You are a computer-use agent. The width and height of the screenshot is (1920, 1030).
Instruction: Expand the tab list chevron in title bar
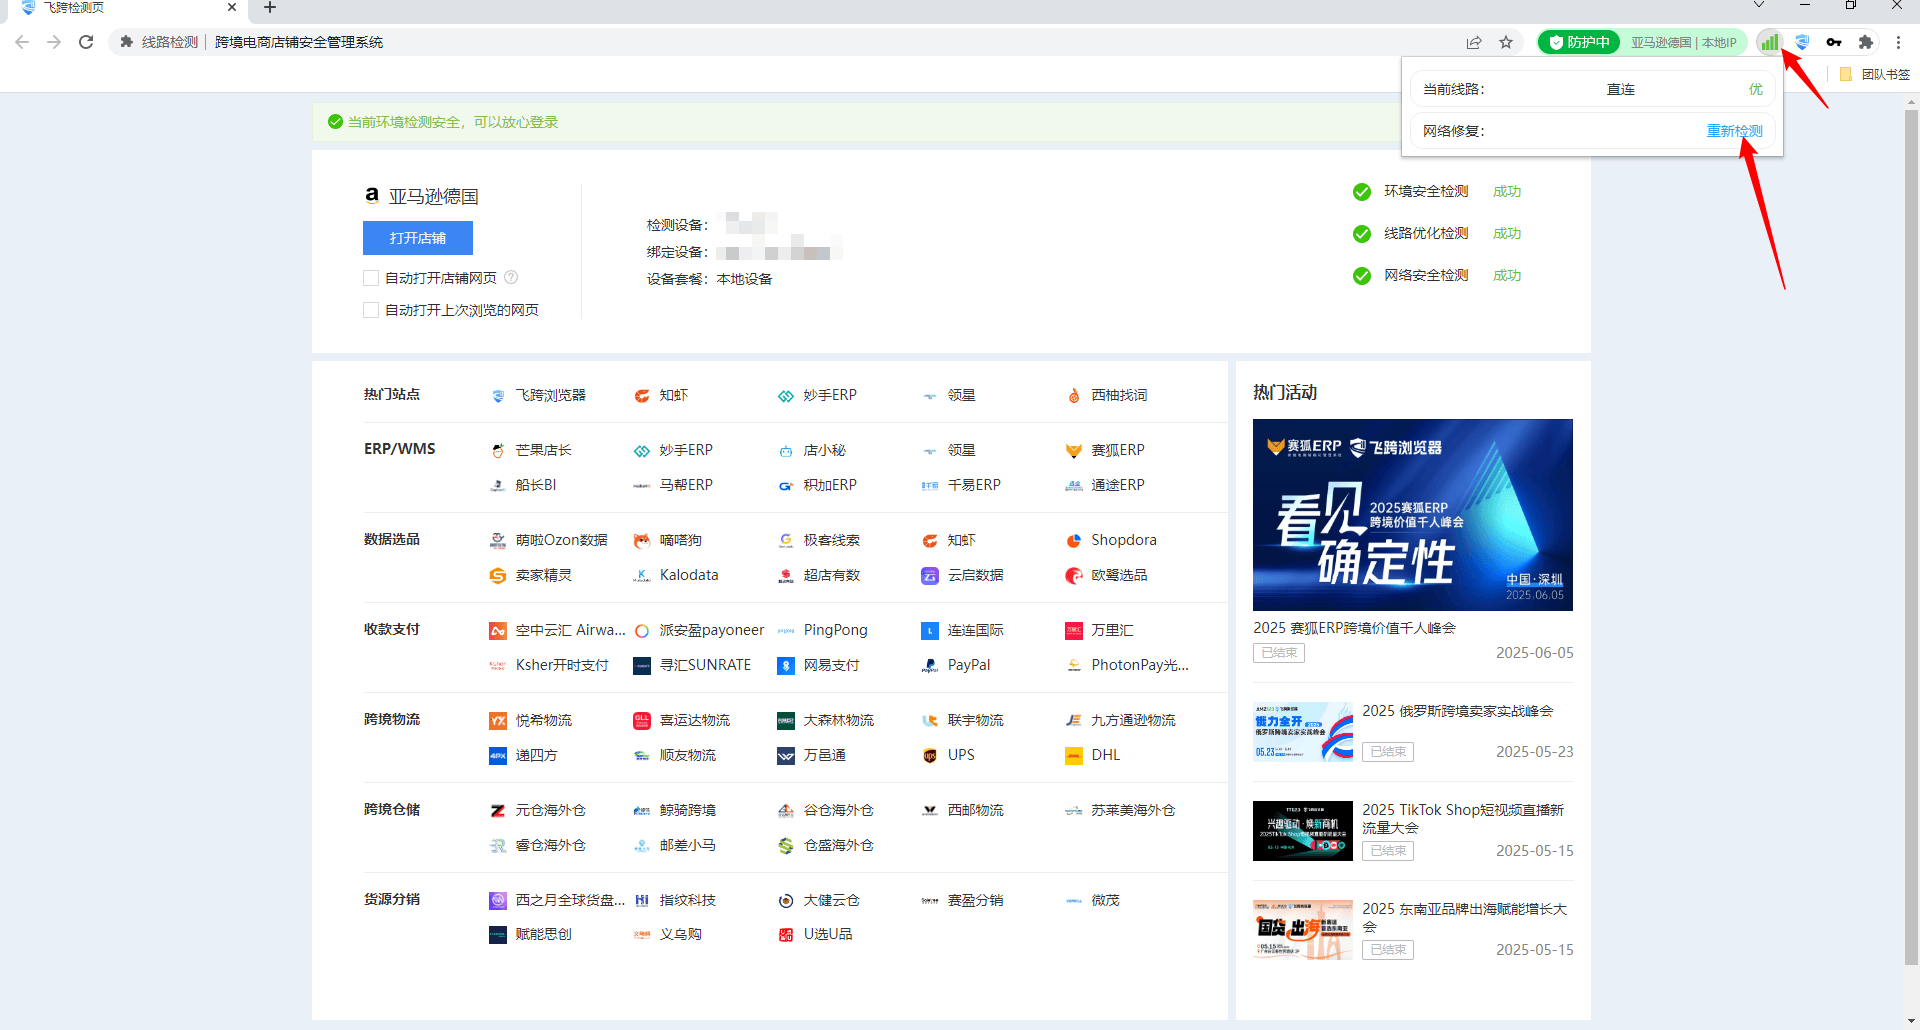tap(1759, 6)
